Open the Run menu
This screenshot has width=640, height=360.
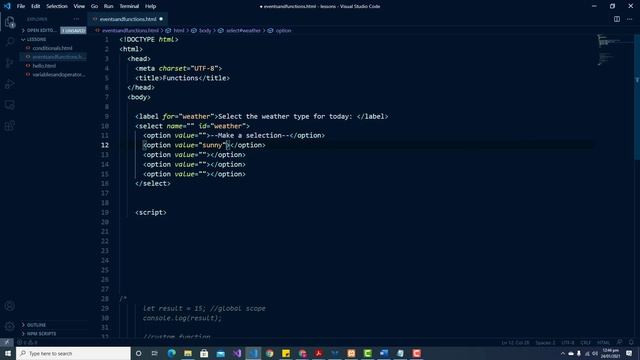click(108, 6)
